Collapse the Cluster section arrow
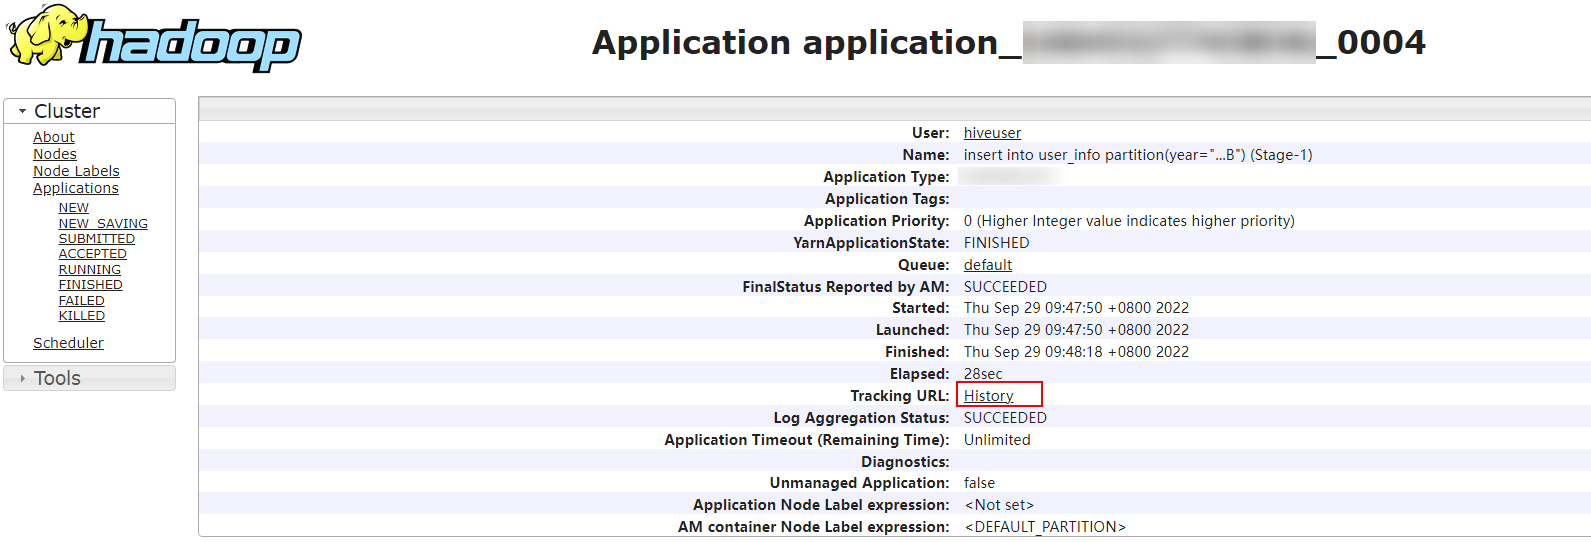Image resolution: width=1591 pixels, height=542 pixels. [23, 111]
